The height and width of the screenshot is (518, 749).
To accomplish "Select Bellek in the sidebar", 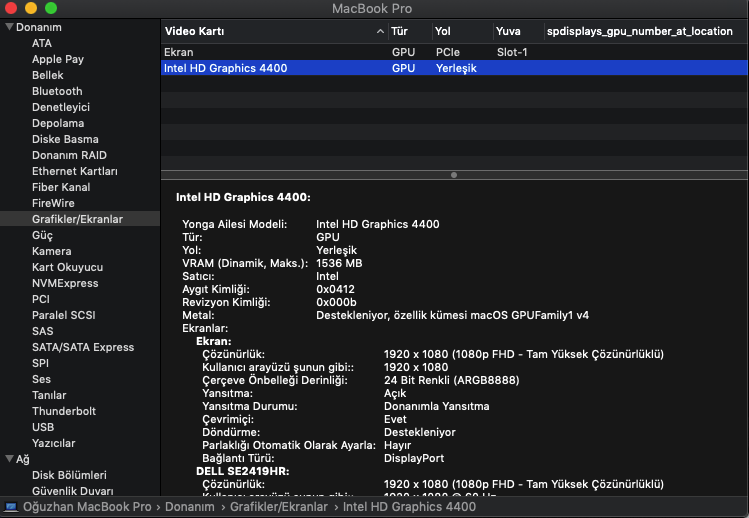I will pyautogui.click(x=47, y=75).
